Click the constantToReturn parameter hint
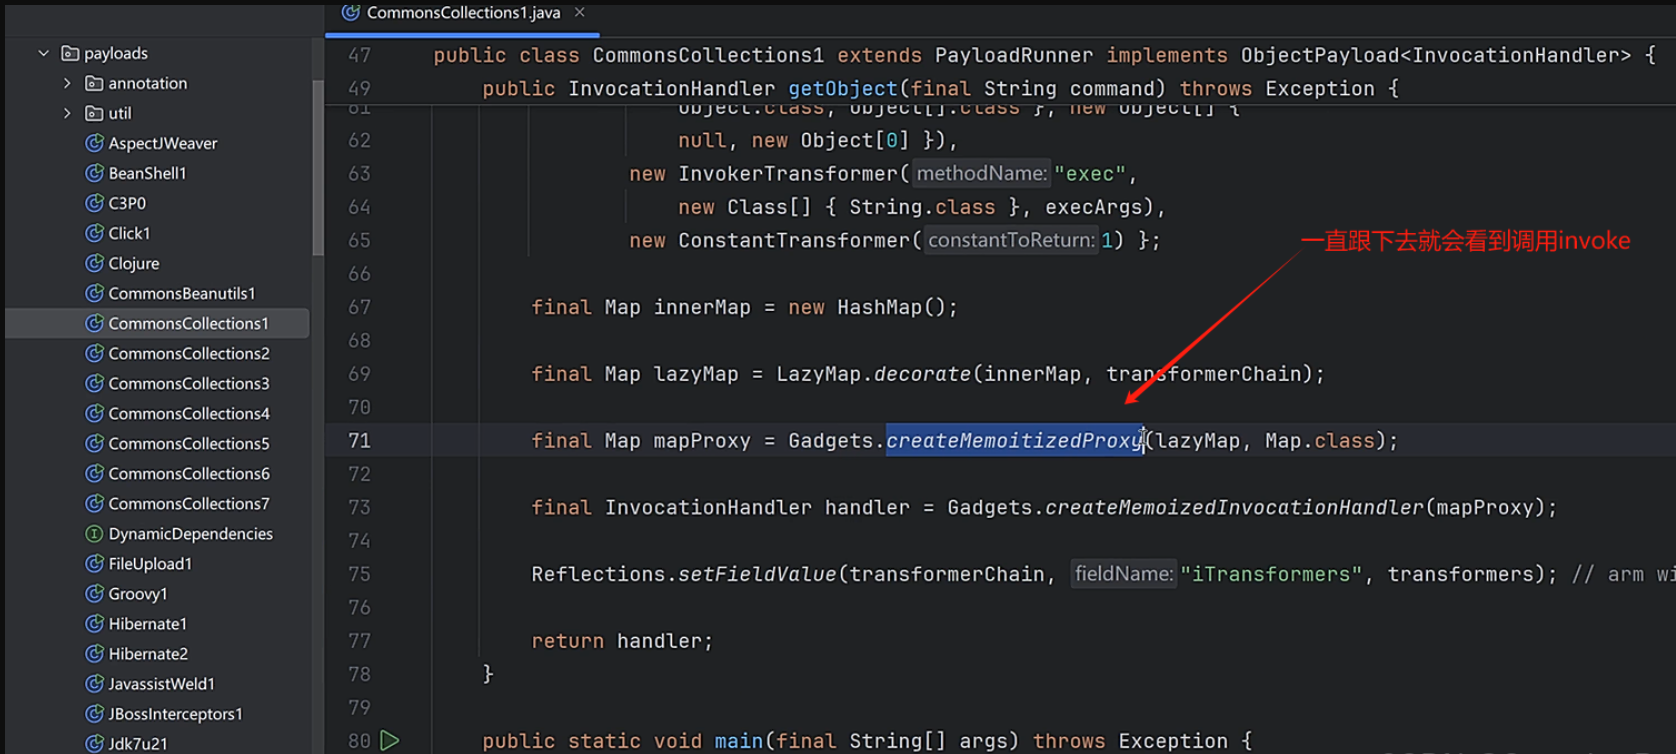 (x=1011, y=240)
